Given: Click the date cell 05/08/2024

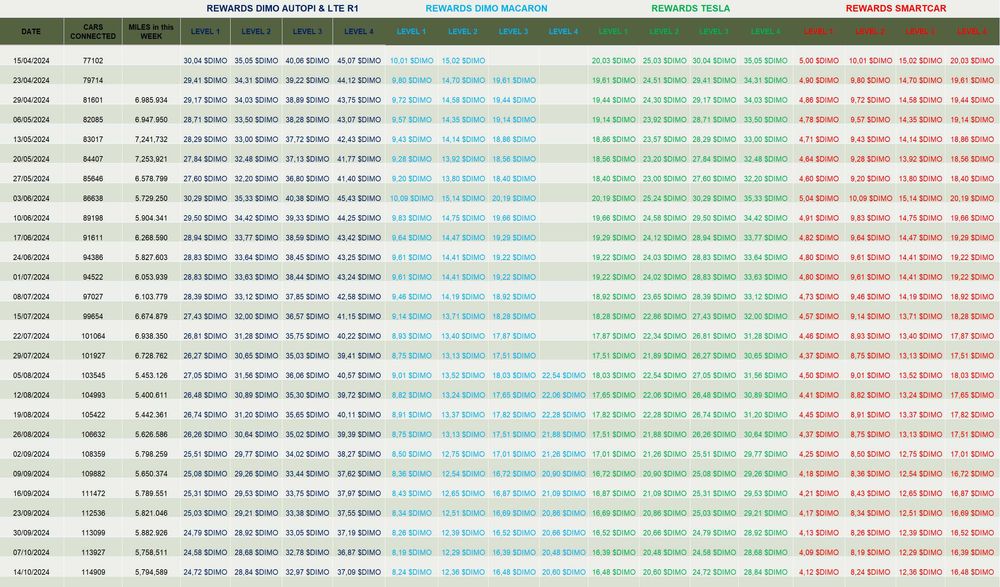Looking at the screenshot, I should point(31,376).
